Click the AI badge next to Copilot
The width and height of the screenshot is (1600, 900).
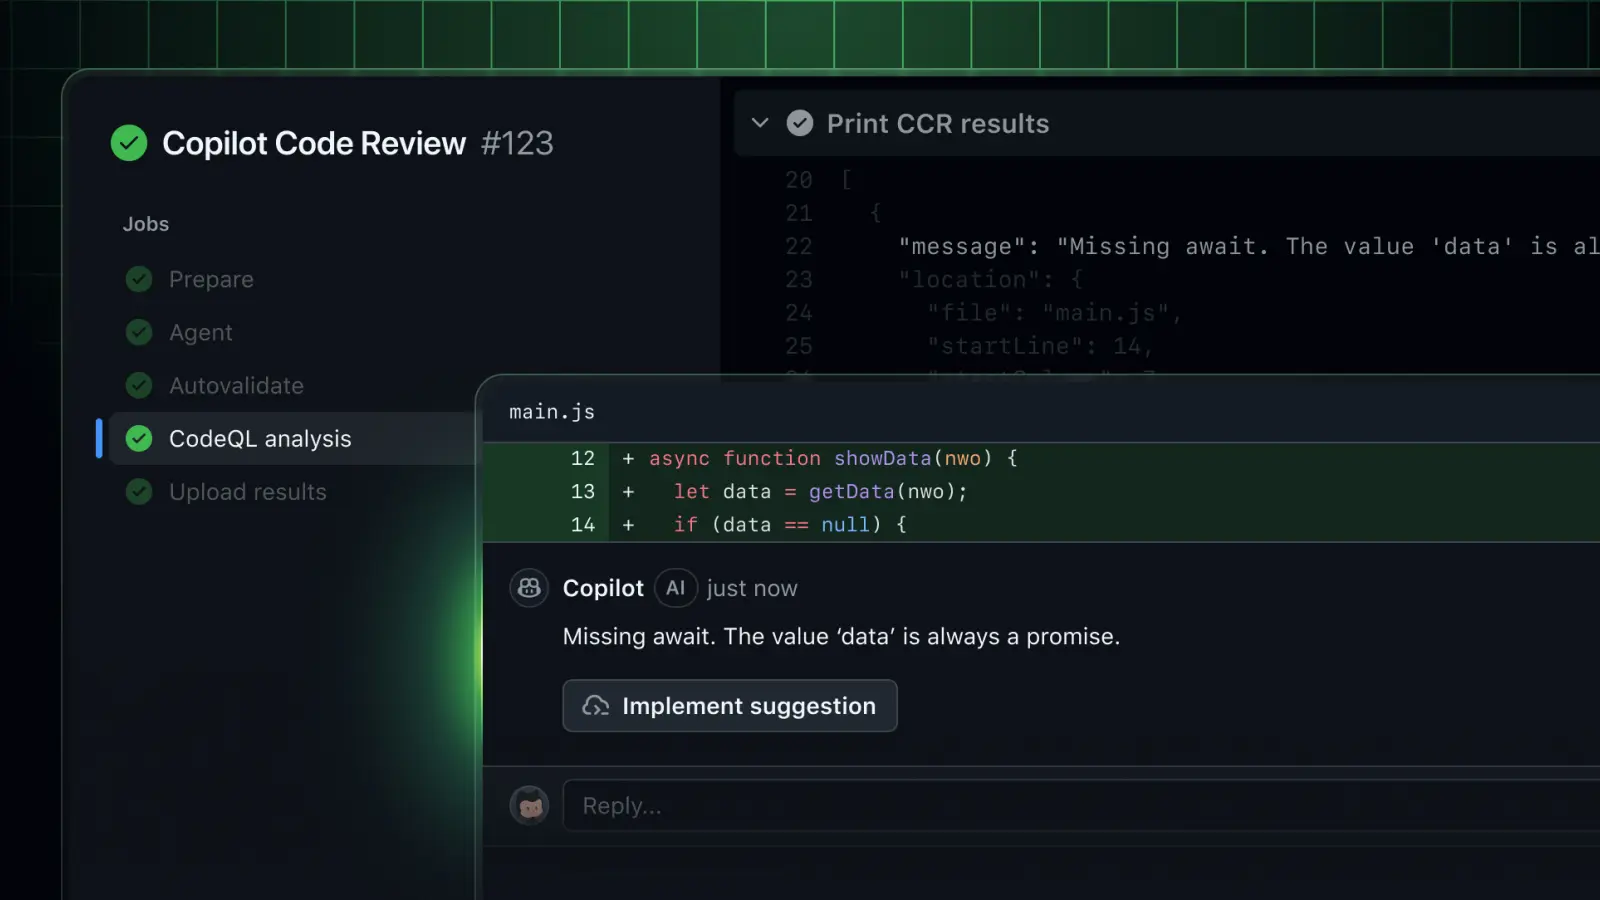tap(675, 588)
